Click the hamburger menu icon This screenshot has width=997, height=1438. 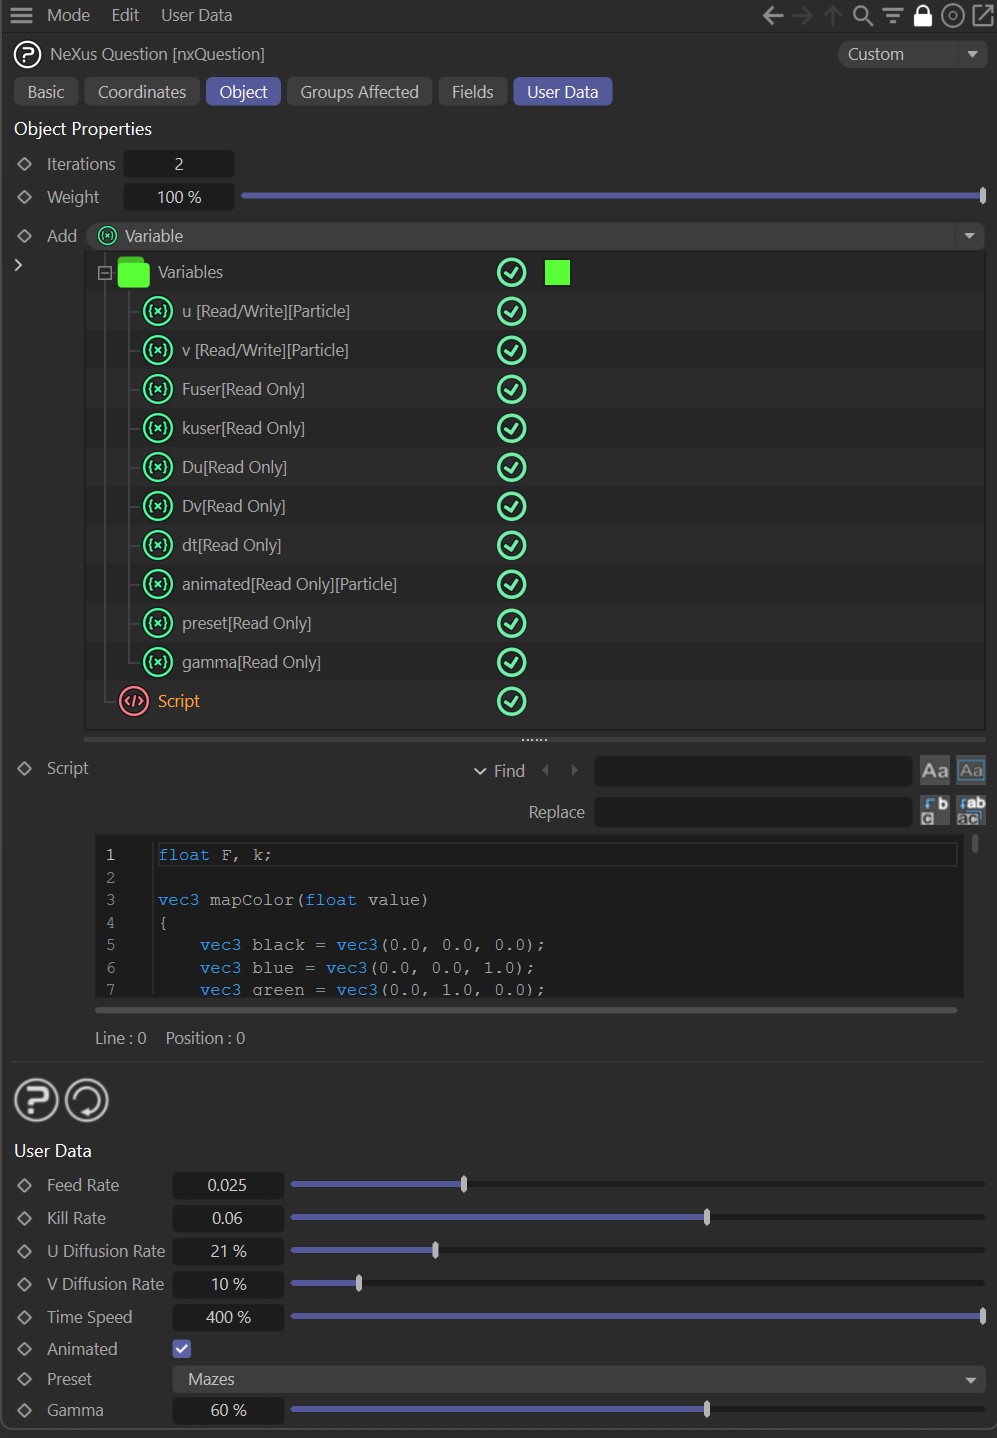coord(21,16)
